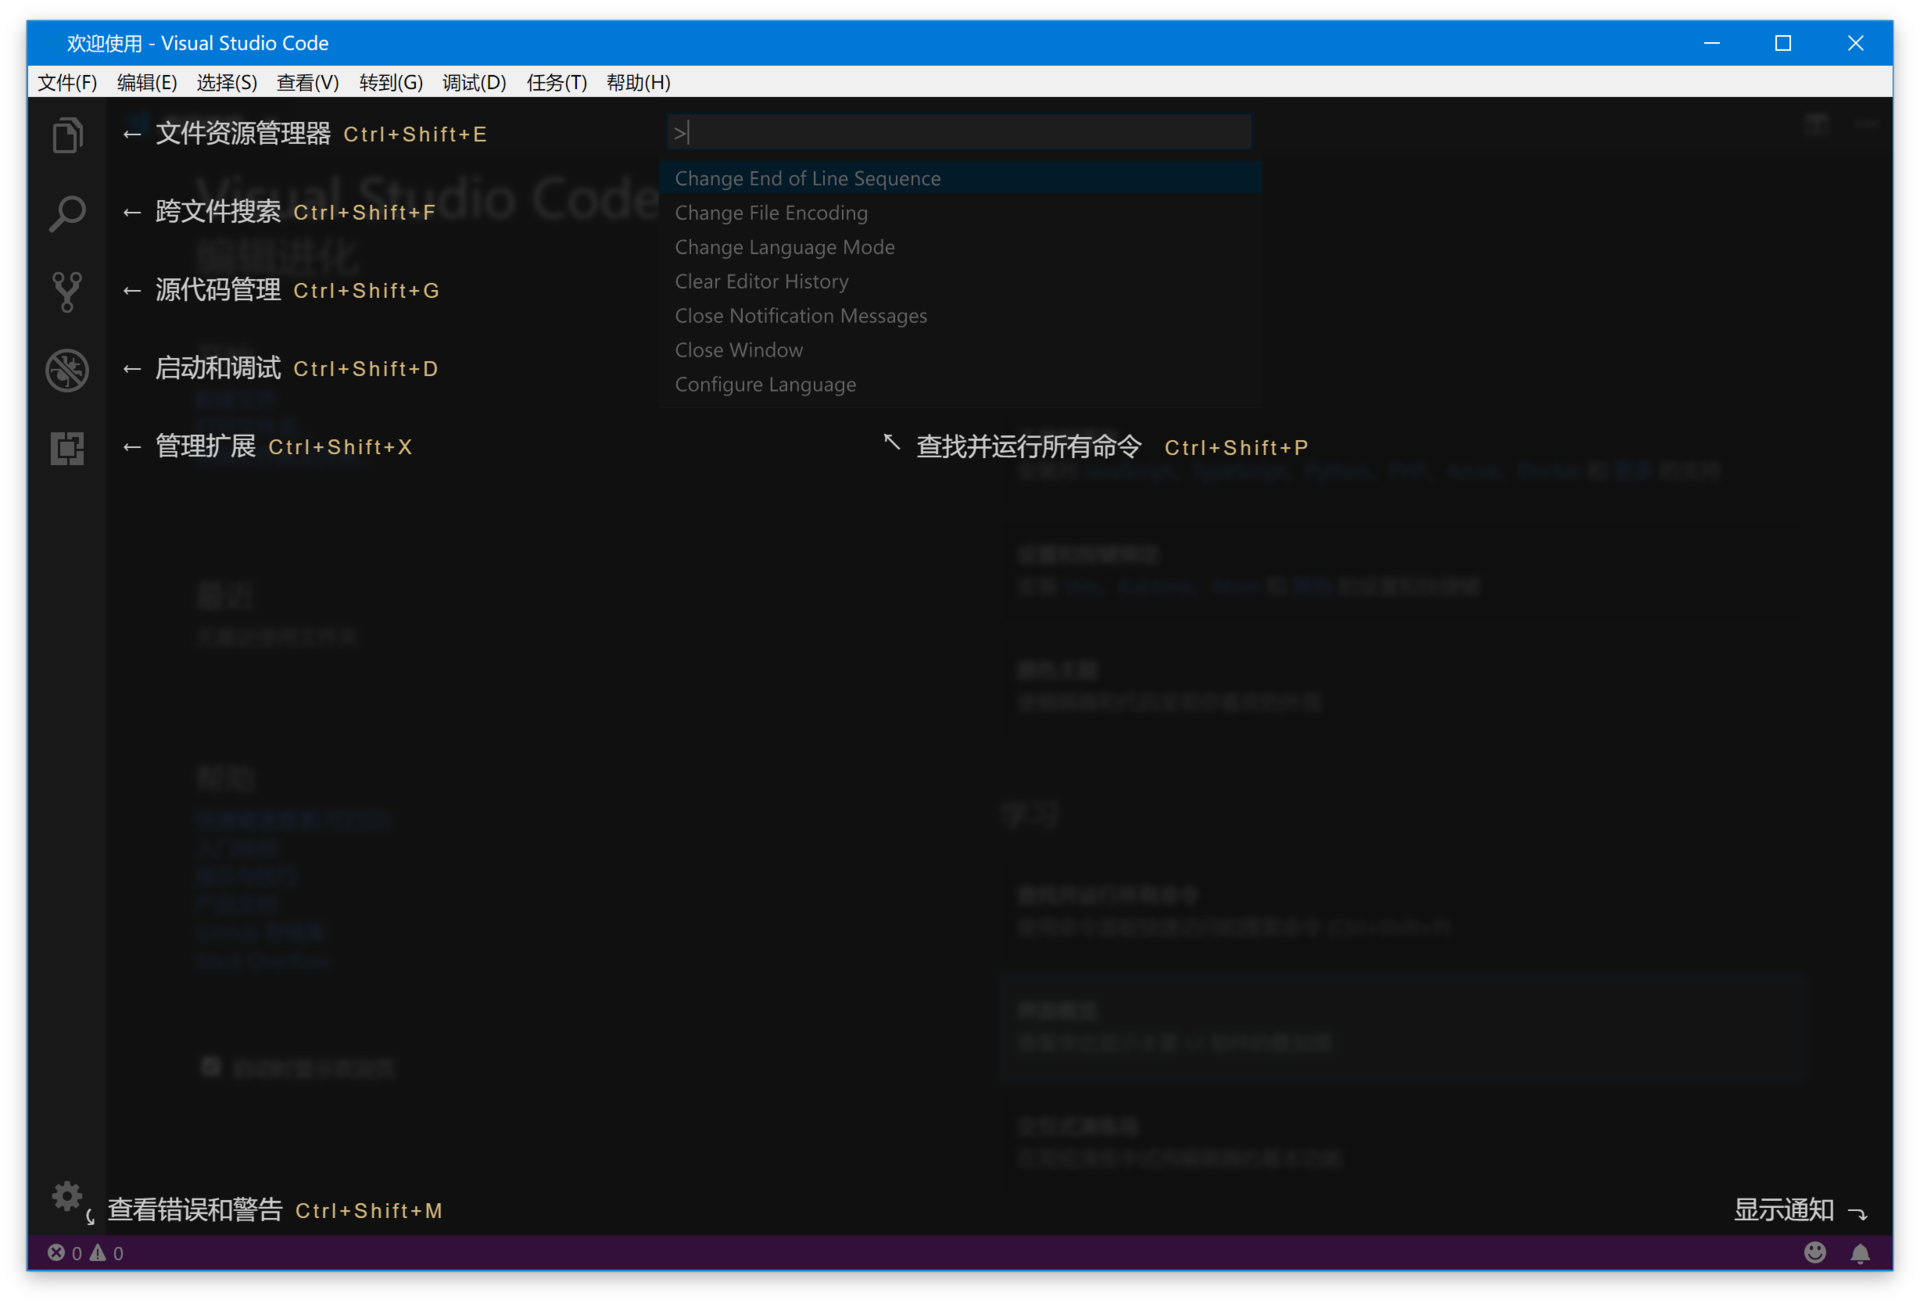
Task: Open the Explorer files icon
Action: (x=67, y=135)
